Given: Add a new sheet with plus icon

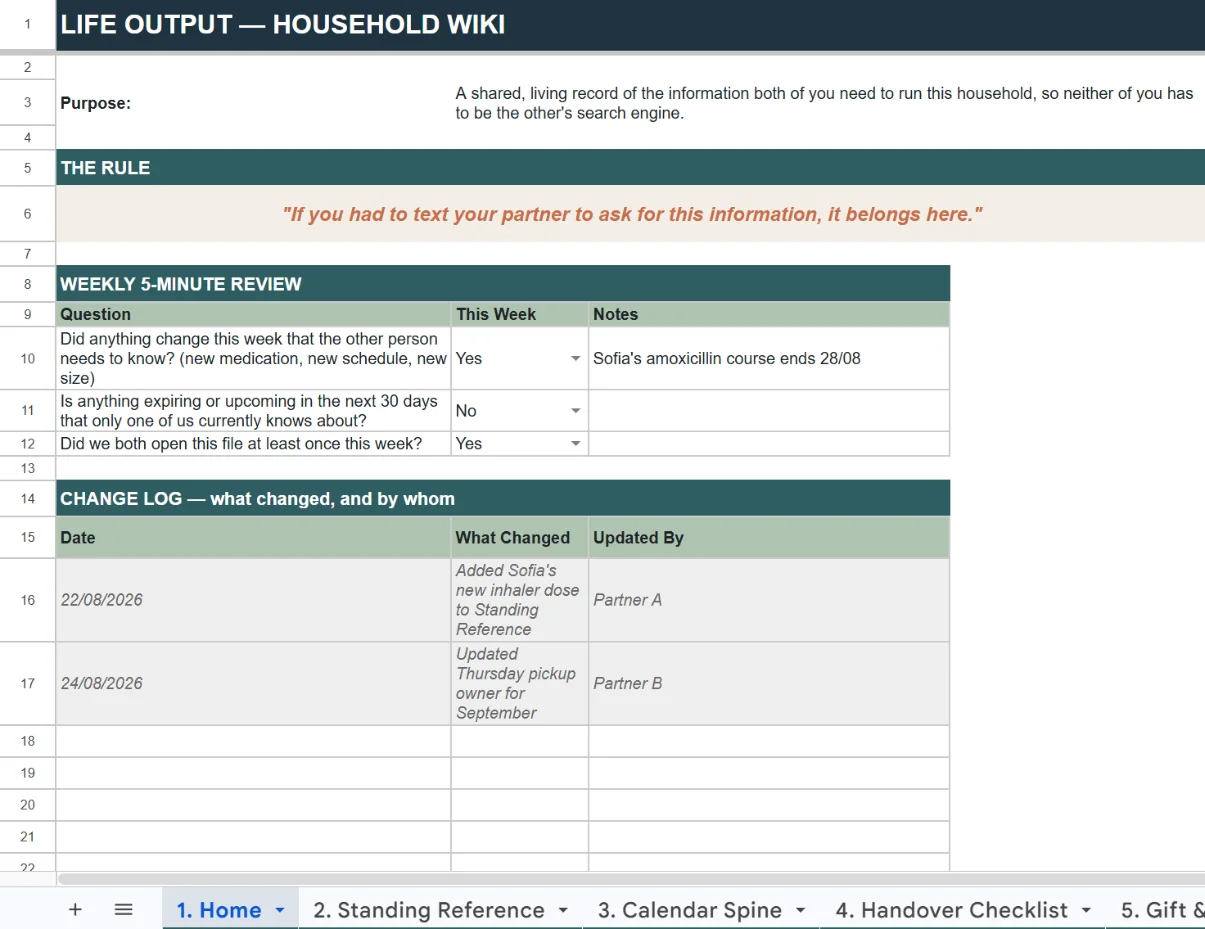Looking at the screenshot, I should coord(75,909).
